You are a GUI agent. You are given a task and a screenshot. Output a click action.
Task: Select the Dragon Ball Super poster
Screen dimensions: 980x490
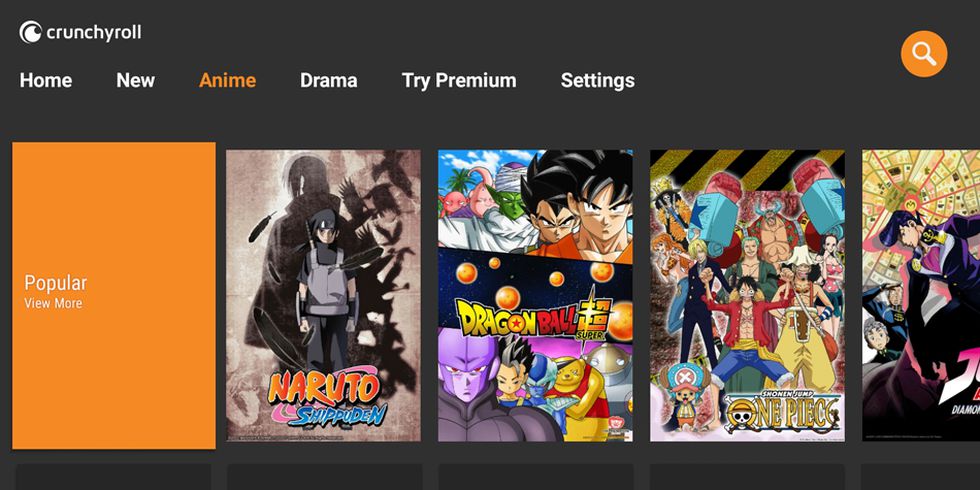pyautogui.click(x=535, y=296)
